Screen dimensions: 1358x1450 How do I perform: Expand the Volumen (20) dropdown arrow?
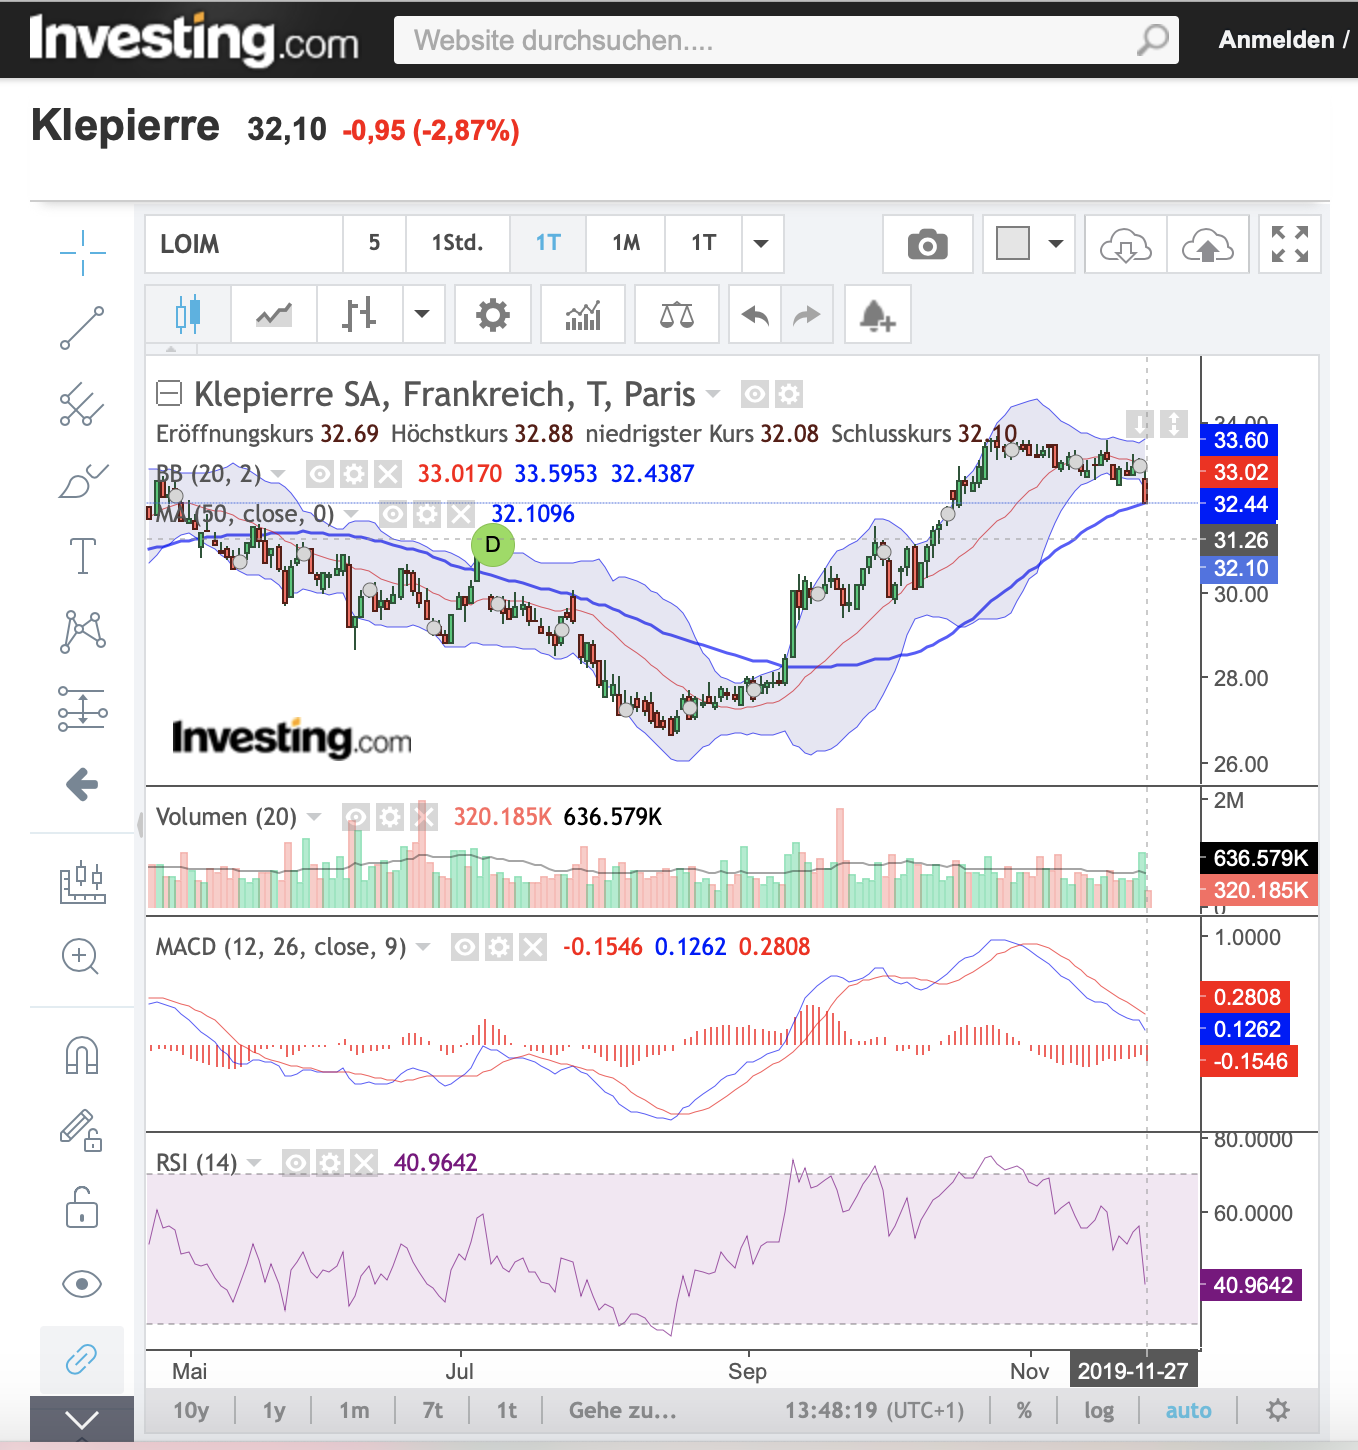coord(314,817)
